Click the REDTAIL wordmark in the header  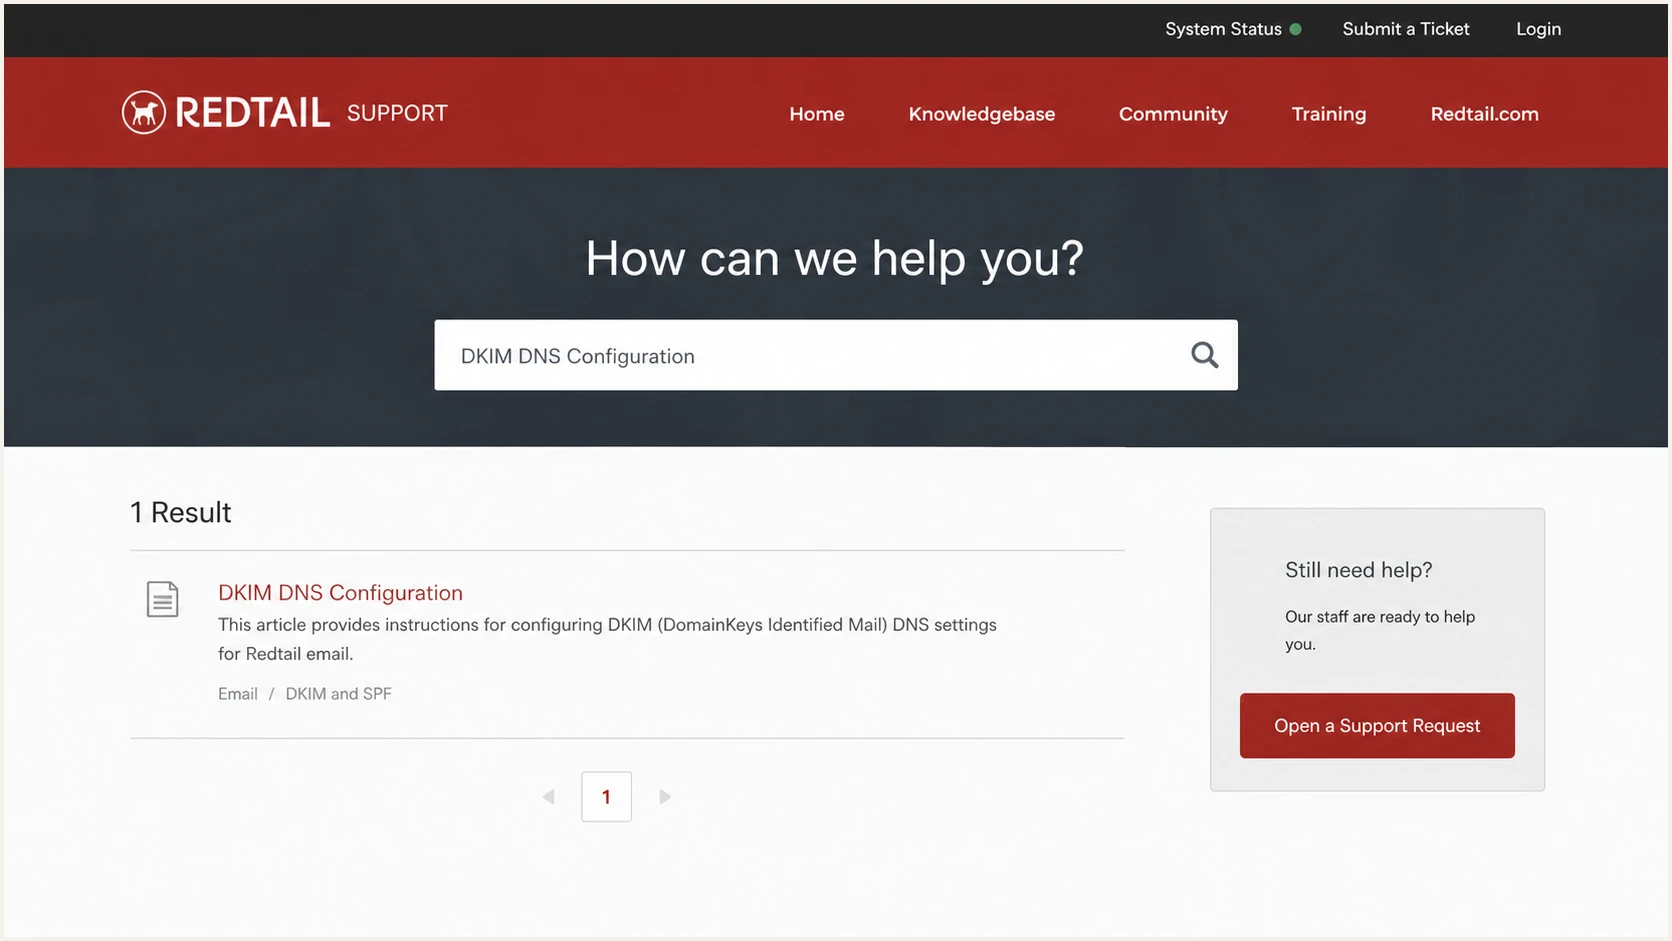coord(252,112)
